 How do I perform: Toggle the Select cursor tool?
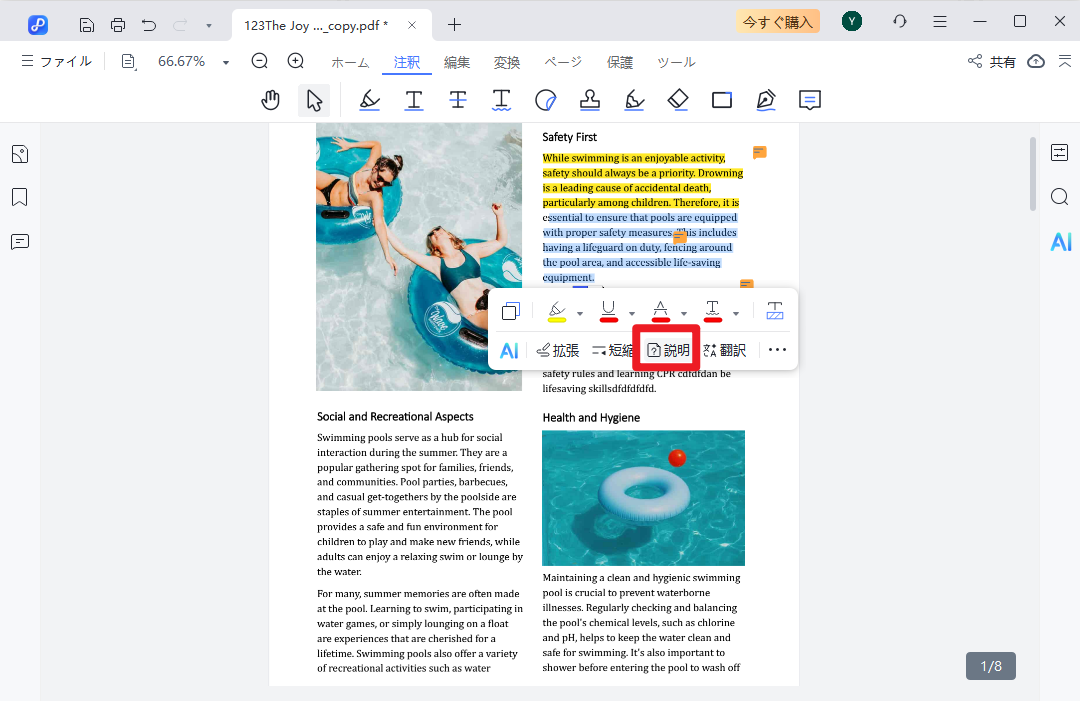(x=314, y=100)
